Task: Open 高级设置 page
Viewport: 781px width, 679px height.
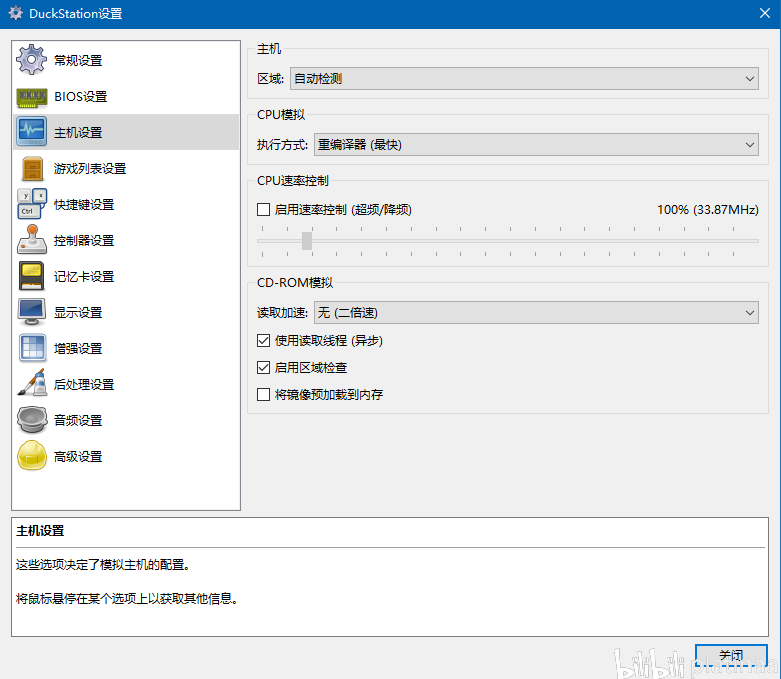Action: pos(126,456)
